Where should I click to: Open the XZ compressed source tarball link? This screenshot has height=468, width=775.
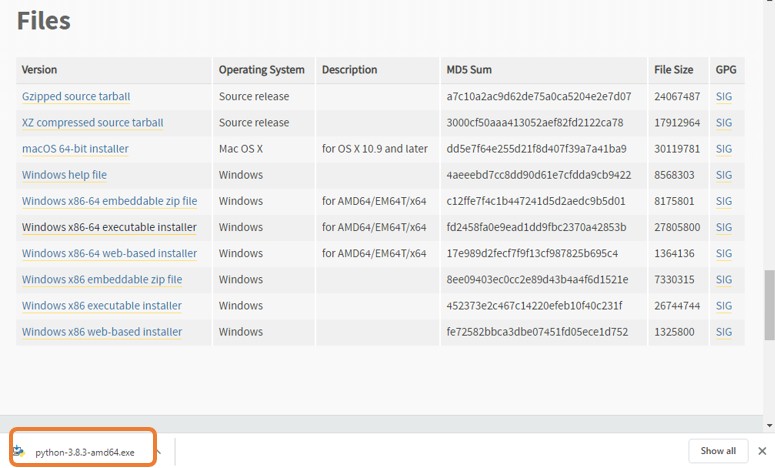point(92,123)
